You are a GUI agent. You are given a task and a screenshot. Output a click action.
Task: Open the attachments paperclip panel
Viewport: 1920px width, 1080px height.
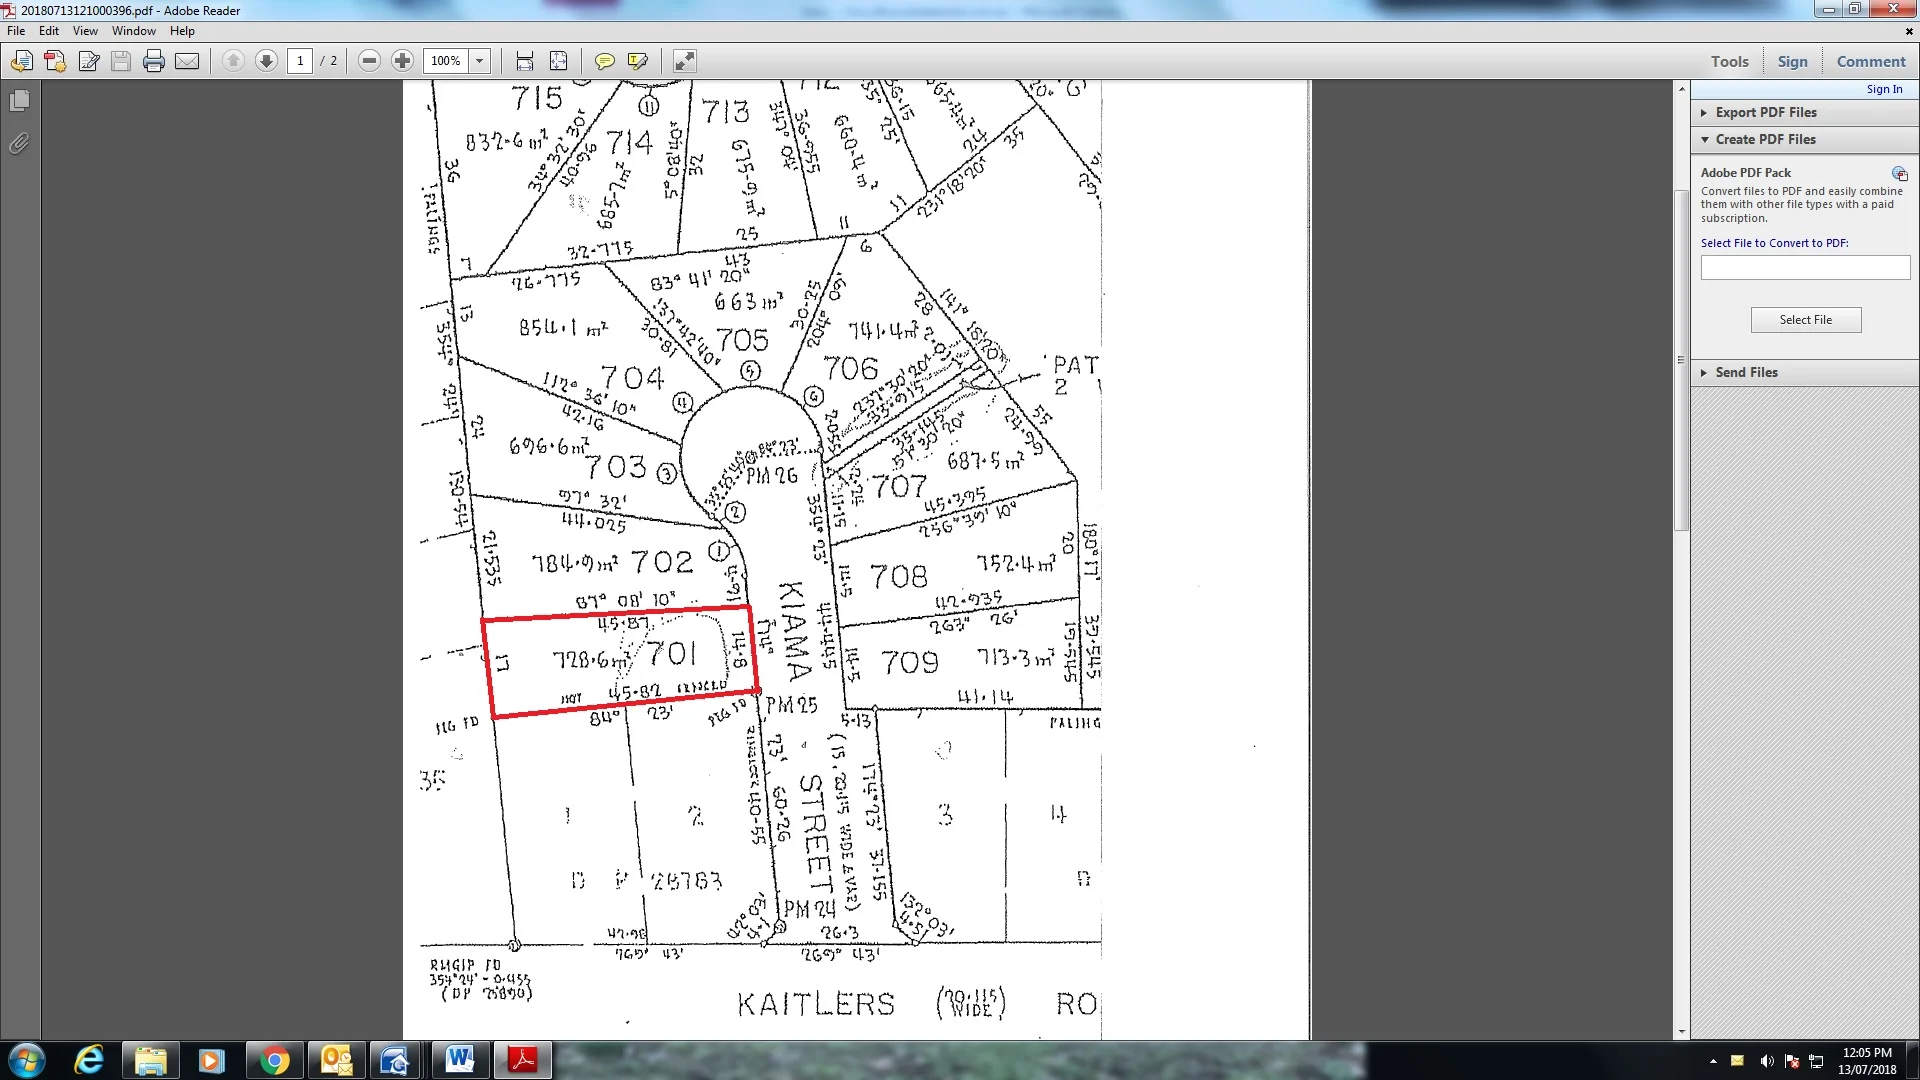tap(19, 144)
